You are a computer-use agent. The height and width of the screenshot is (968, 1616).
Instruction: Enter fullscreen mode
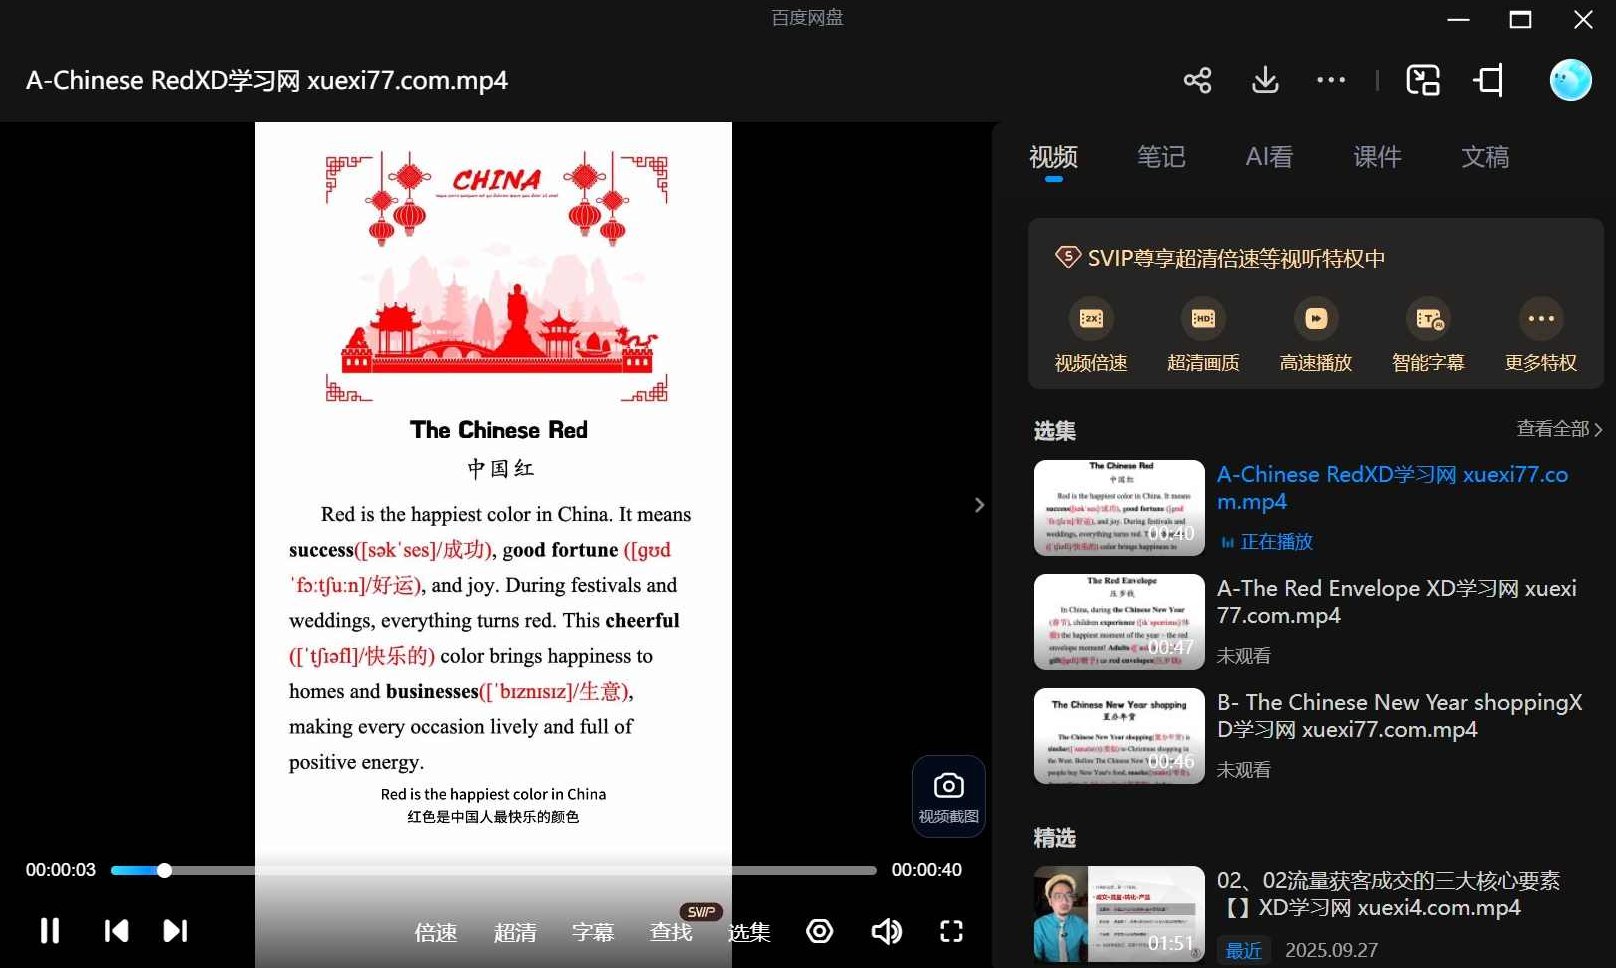pos(951,931)
